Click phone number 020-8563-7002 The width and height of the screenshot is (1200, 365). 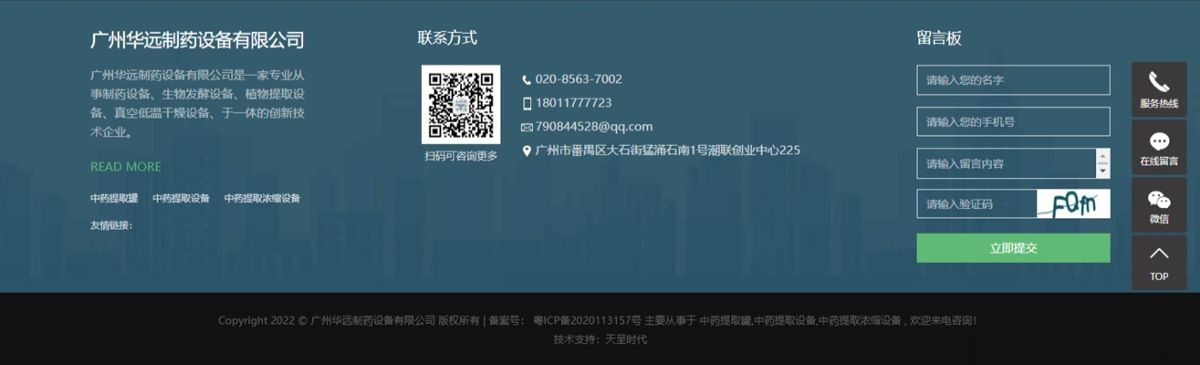(579, 79)
